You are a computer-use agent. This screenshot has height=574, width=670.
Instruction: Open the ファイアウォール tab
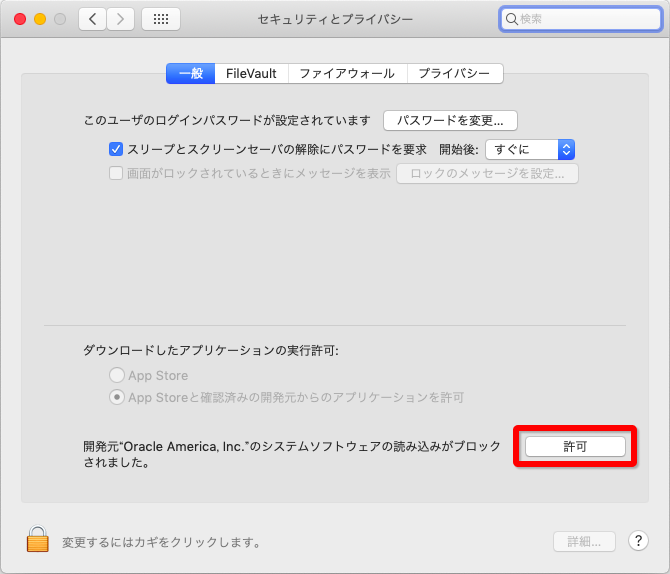pos(347,74)
